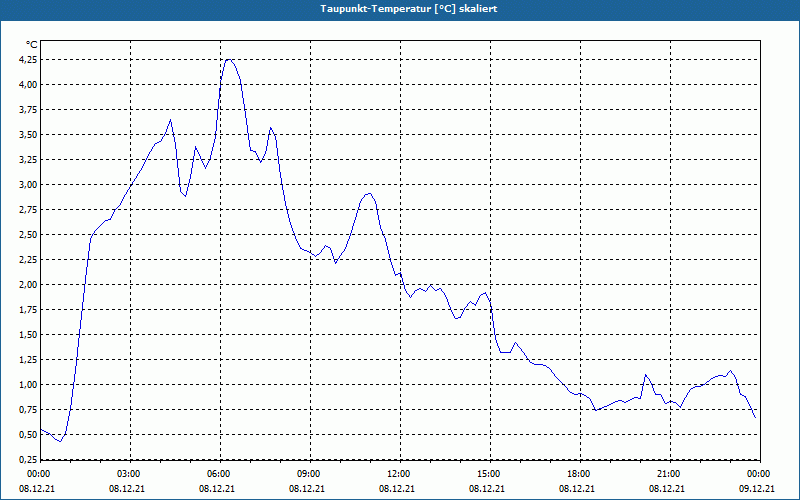
Task: Select the '2,50' y-axis tick label
Action: [x=28, y=235]
